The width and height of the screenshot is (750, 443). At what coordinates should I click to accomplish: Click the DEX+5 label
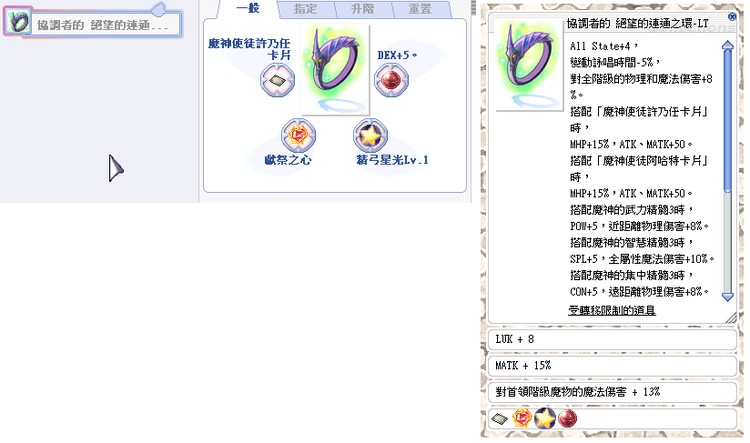397,55
